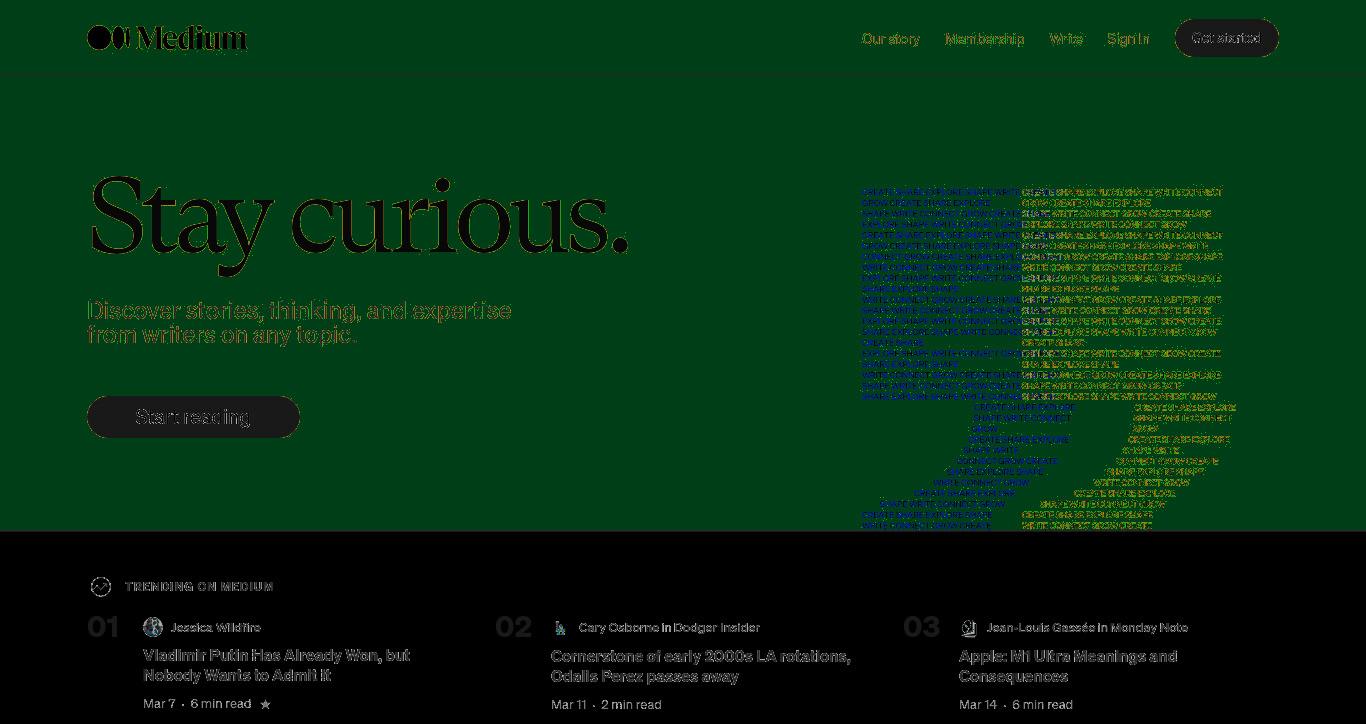Go to the Write page
1366x724 pixels.
coord(1066,39)
